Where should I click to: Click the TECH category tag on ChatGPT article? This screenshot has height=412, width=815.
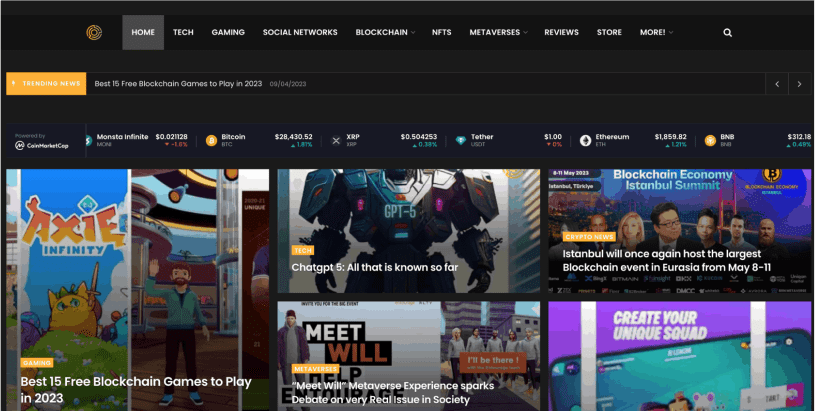pyautogui.click(x=303, y=250)
